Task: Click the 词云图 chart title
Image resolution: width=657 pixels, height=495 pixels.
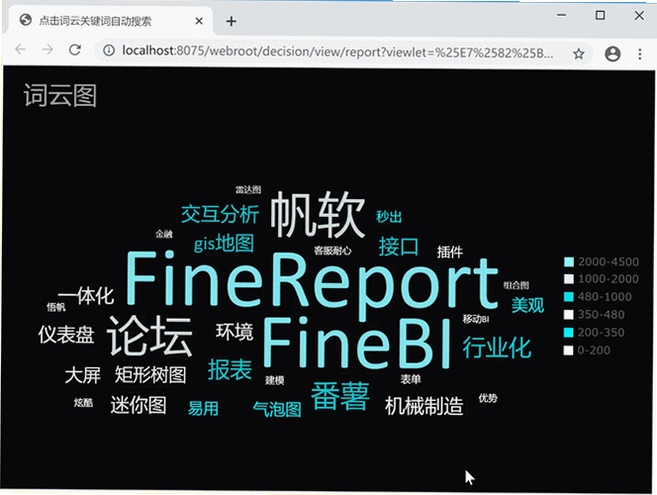Action: point(60,96)
